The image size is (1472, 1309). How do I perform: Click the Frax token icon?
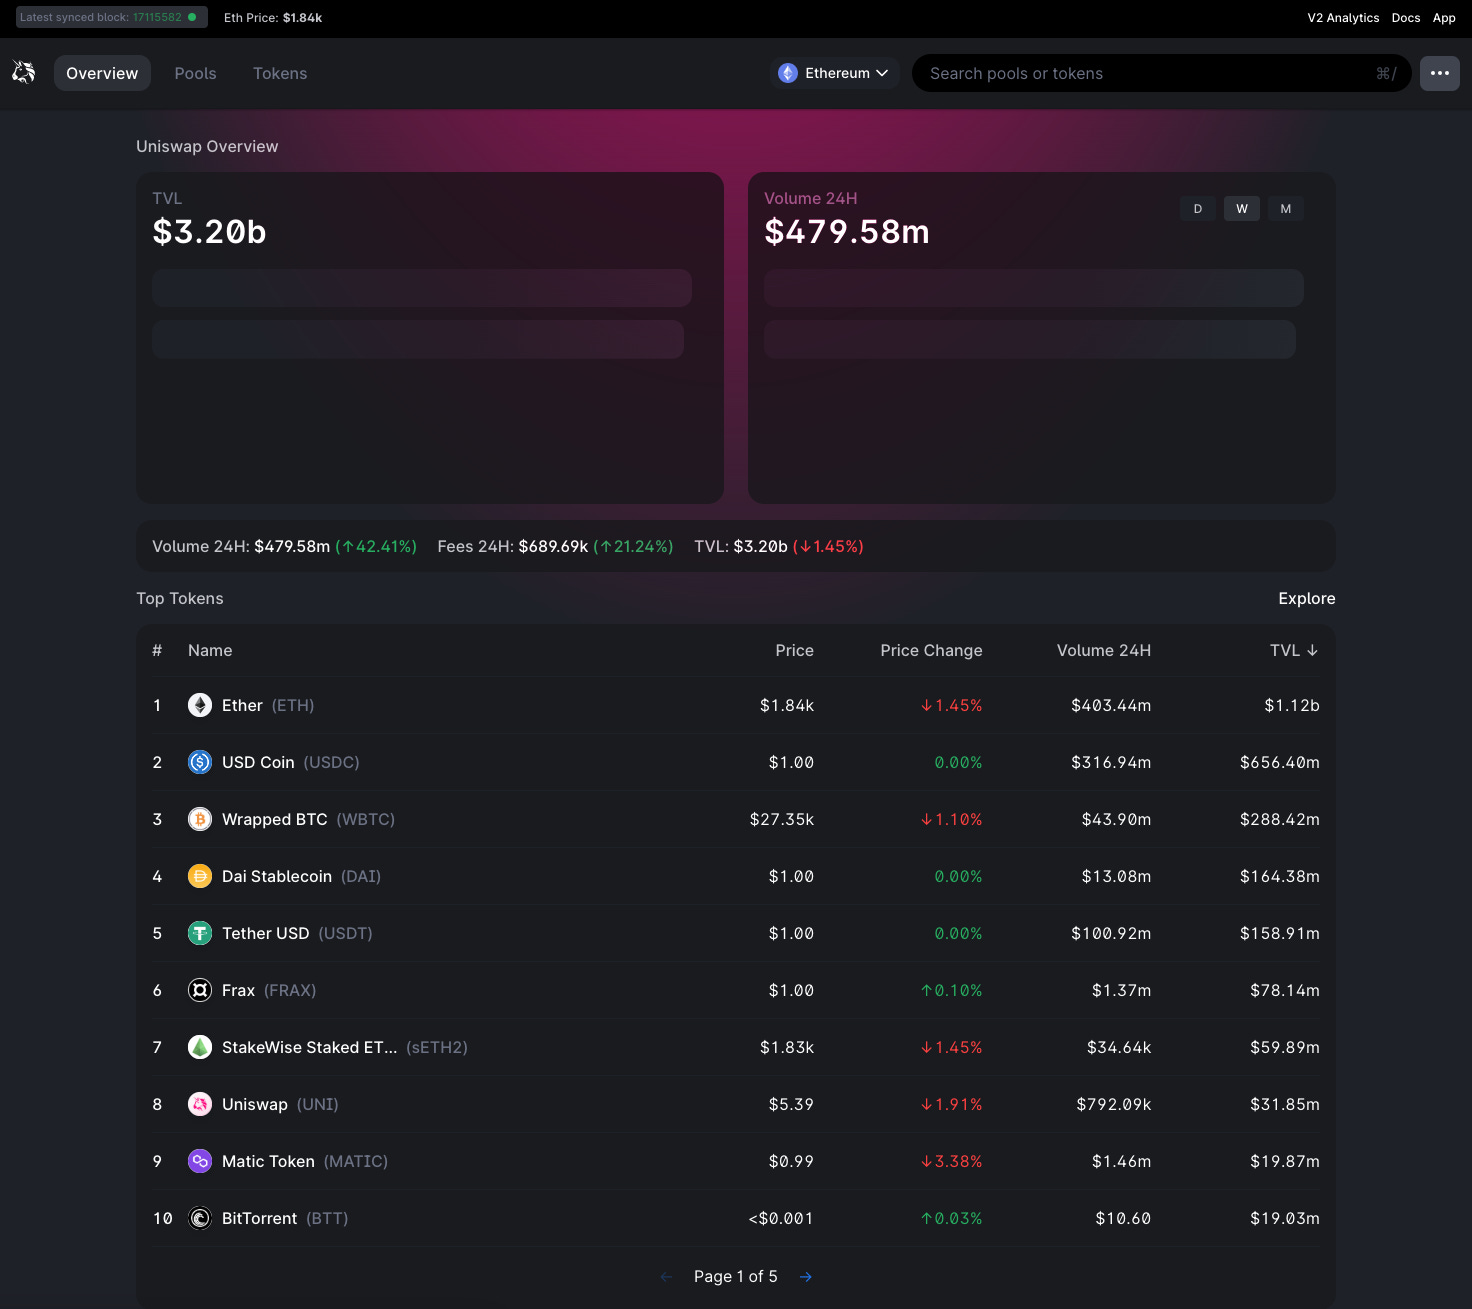click(x=200, y=990)
